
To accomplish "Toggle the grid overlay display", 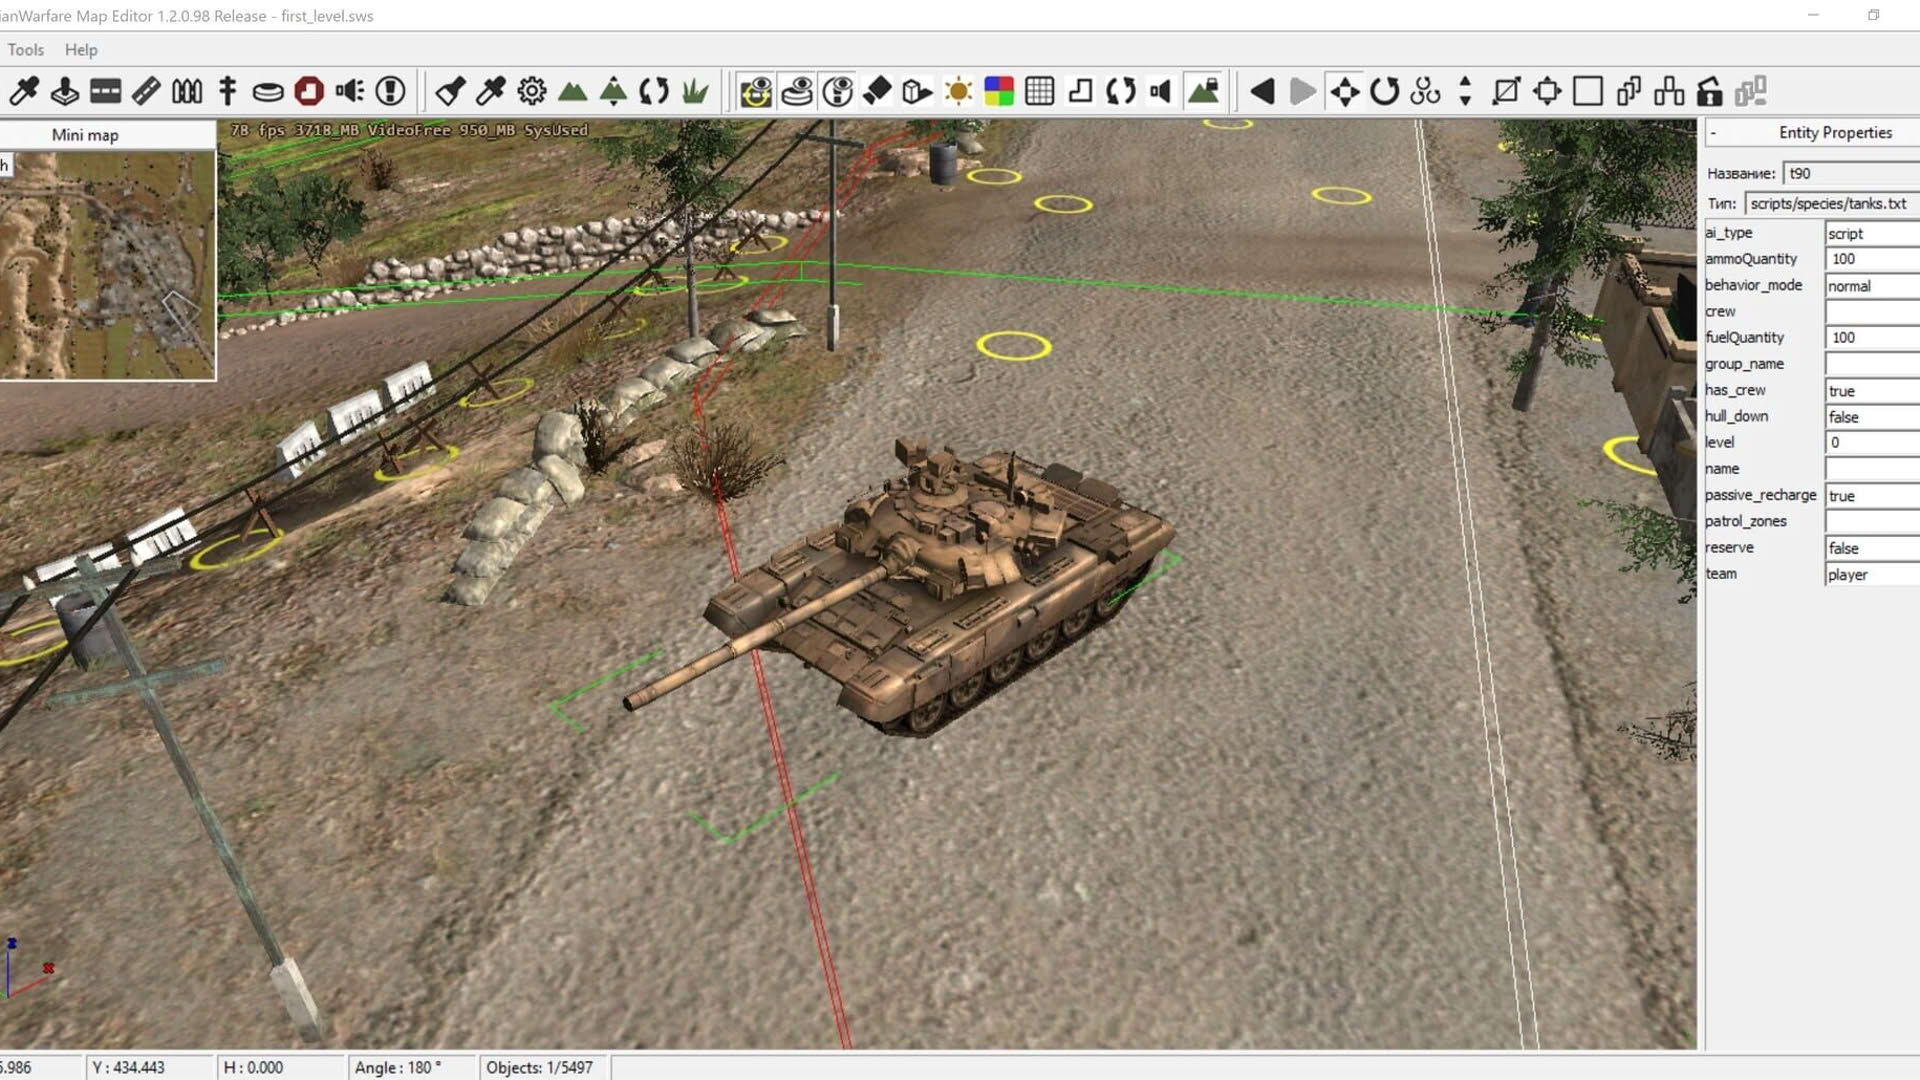I will point(1040,91).
